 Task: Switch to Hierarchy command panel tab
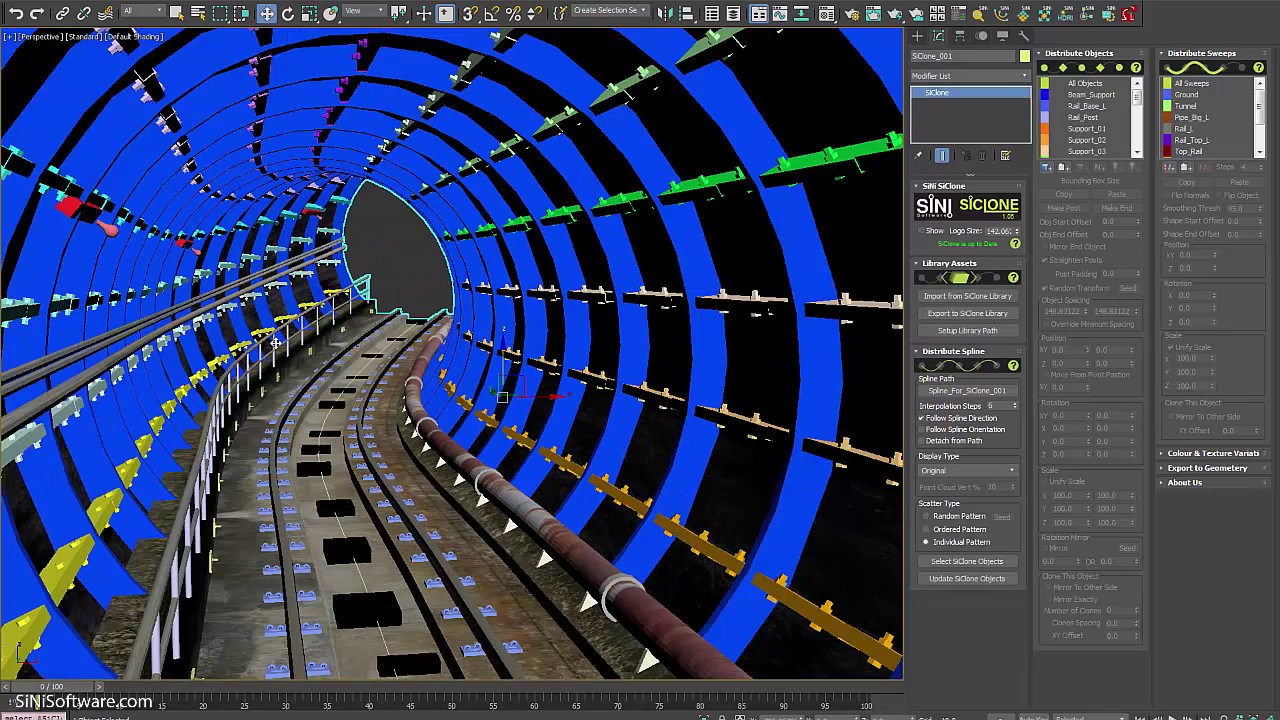coord(960,36)
